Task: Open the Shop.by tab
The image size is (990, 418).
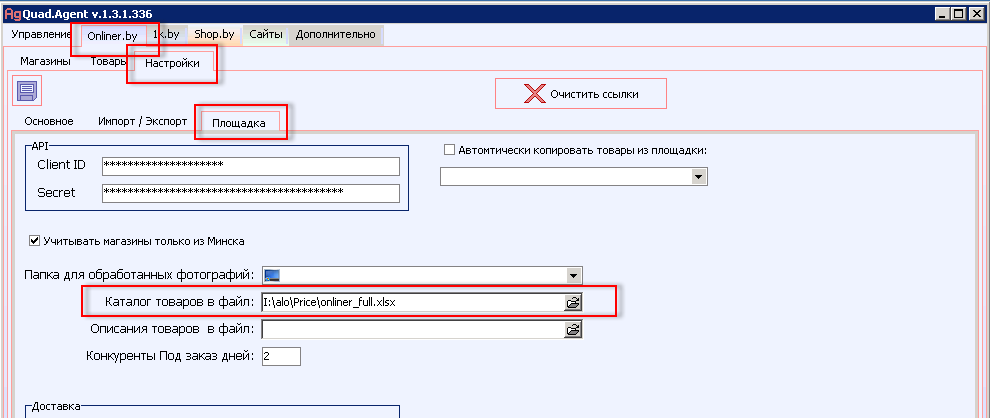Action: [215, 35]
